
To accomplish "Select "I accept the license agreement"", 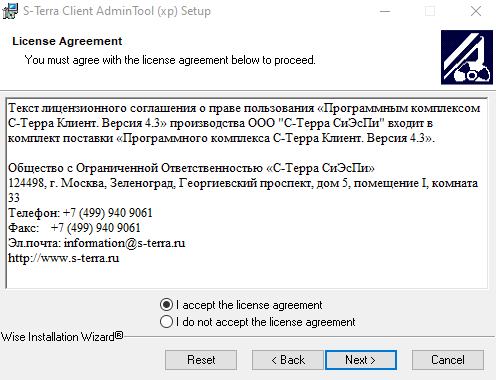I will (x=241, y=305).
